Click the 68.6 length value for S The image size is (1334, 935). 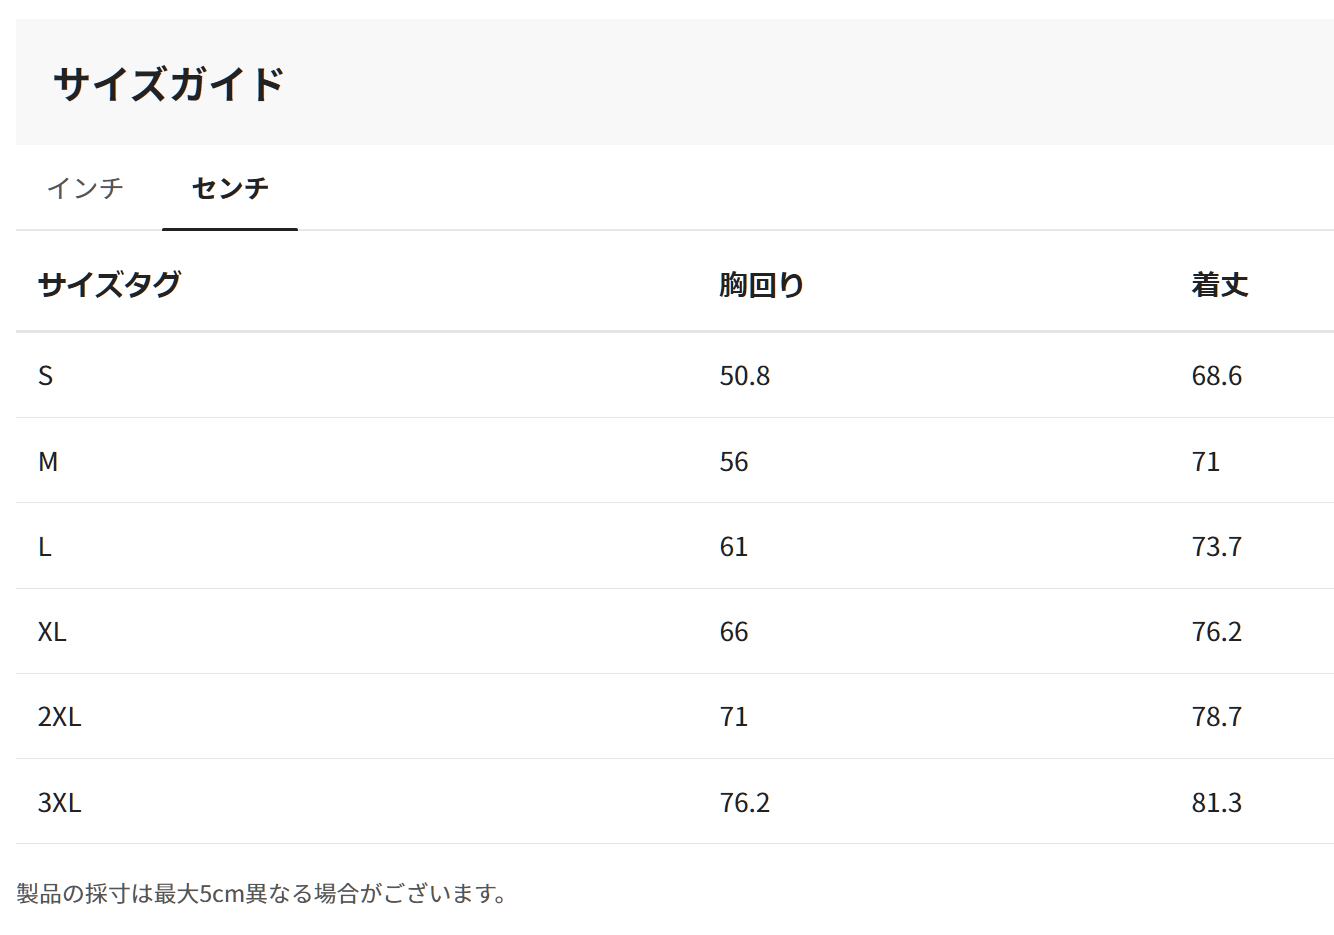point(1216,376)
